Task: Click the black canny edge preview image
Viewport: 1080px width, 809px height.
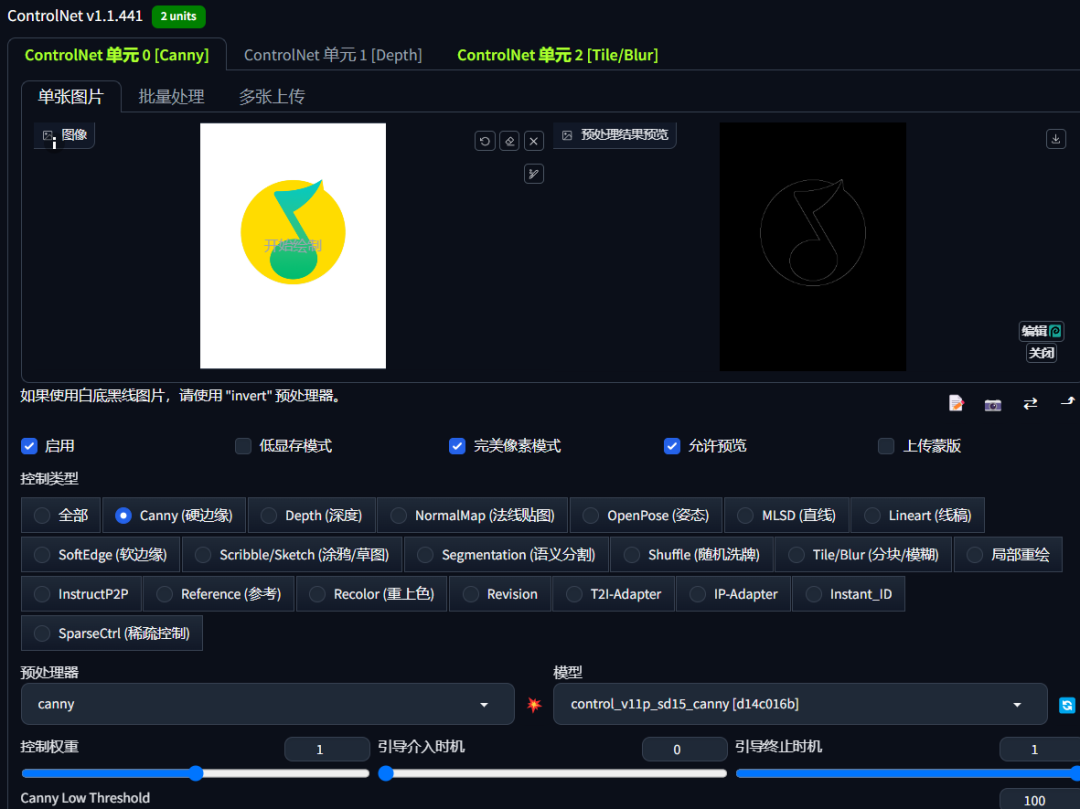Action: coord(813,246)
